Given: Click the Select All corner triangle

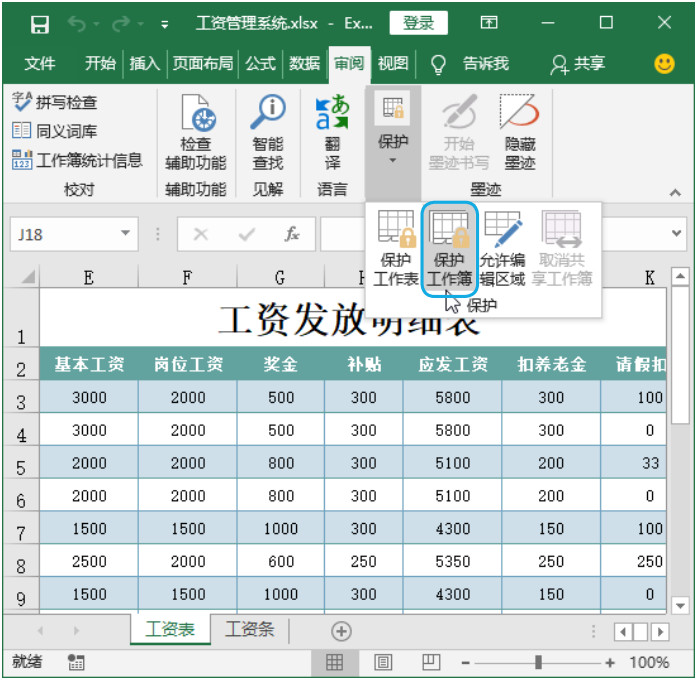Looking at the screenshot, I should [28, 277].
